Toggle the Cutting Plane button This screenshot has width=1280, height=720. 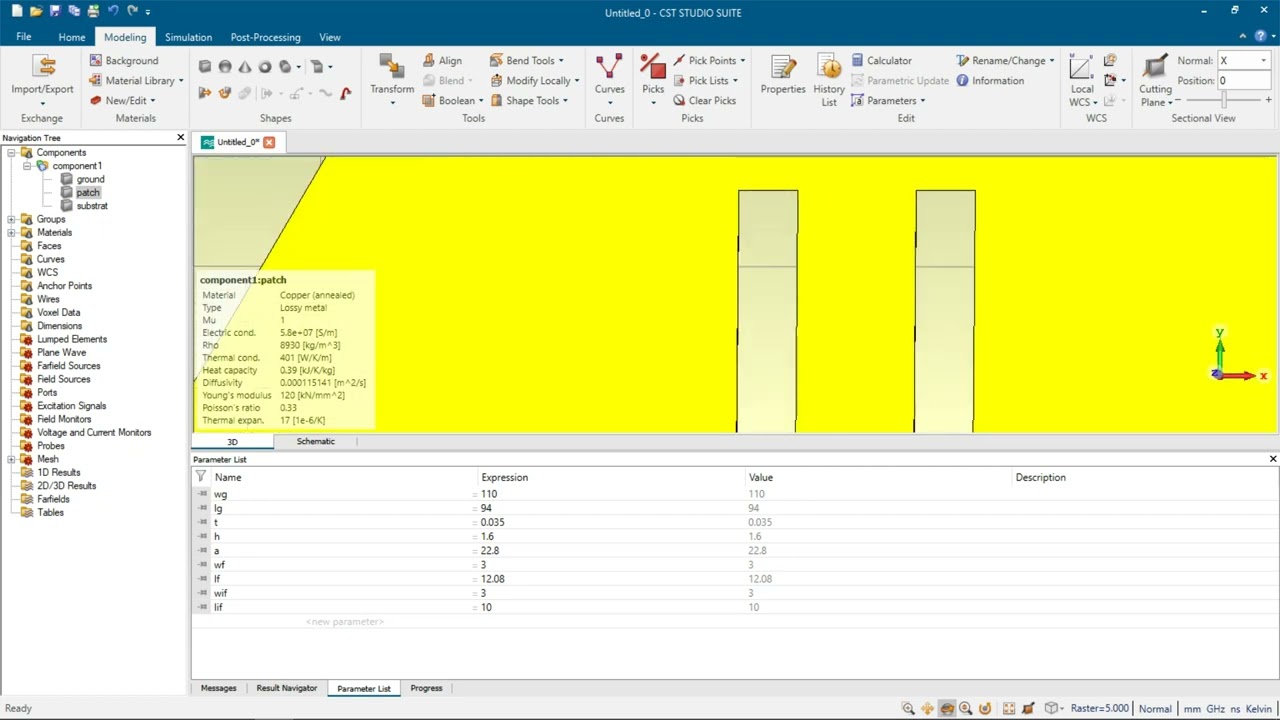pos(1155,80)
